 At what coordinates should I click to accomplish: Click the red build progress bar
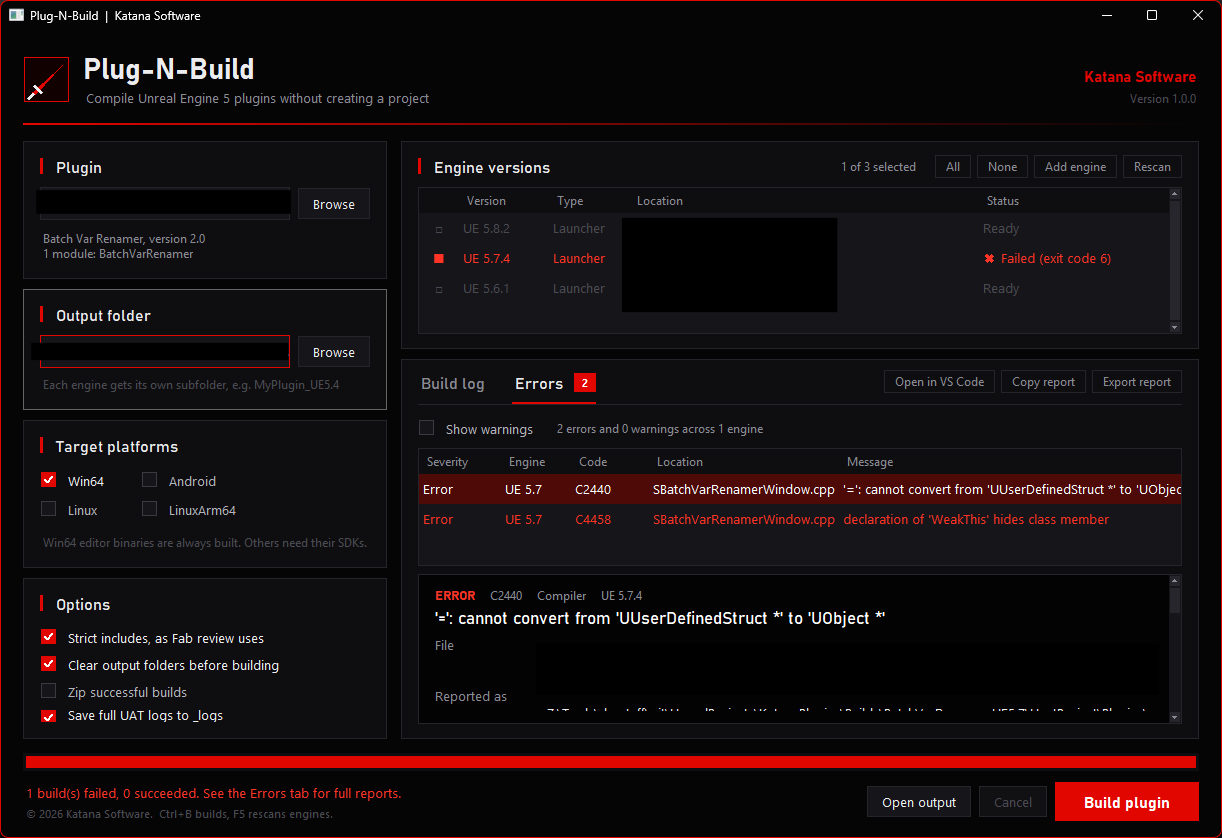coord(610,762)
